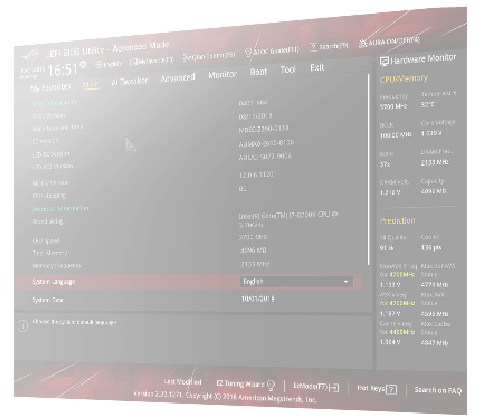Click the info help icon near description
The height and width of the screenshot is (420, 483).
pyautogui.click(x=23, y=326)
